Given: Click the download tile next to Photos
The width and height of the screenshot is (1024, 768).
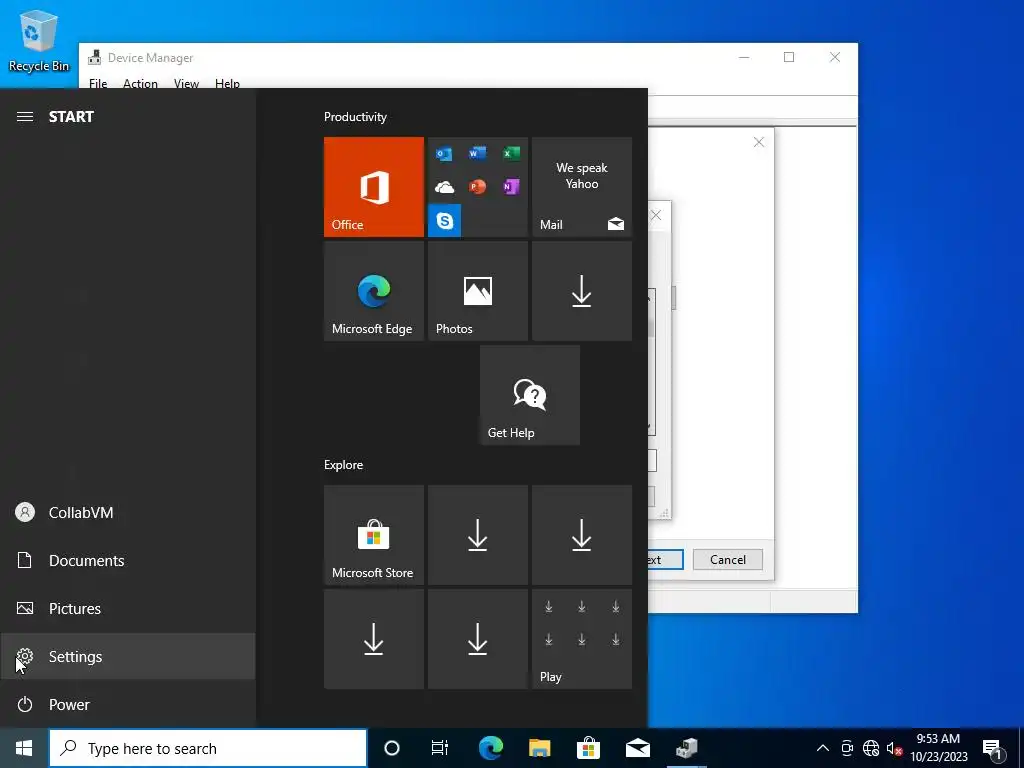Looking at the screenshot, I should [x=582, y=291].
